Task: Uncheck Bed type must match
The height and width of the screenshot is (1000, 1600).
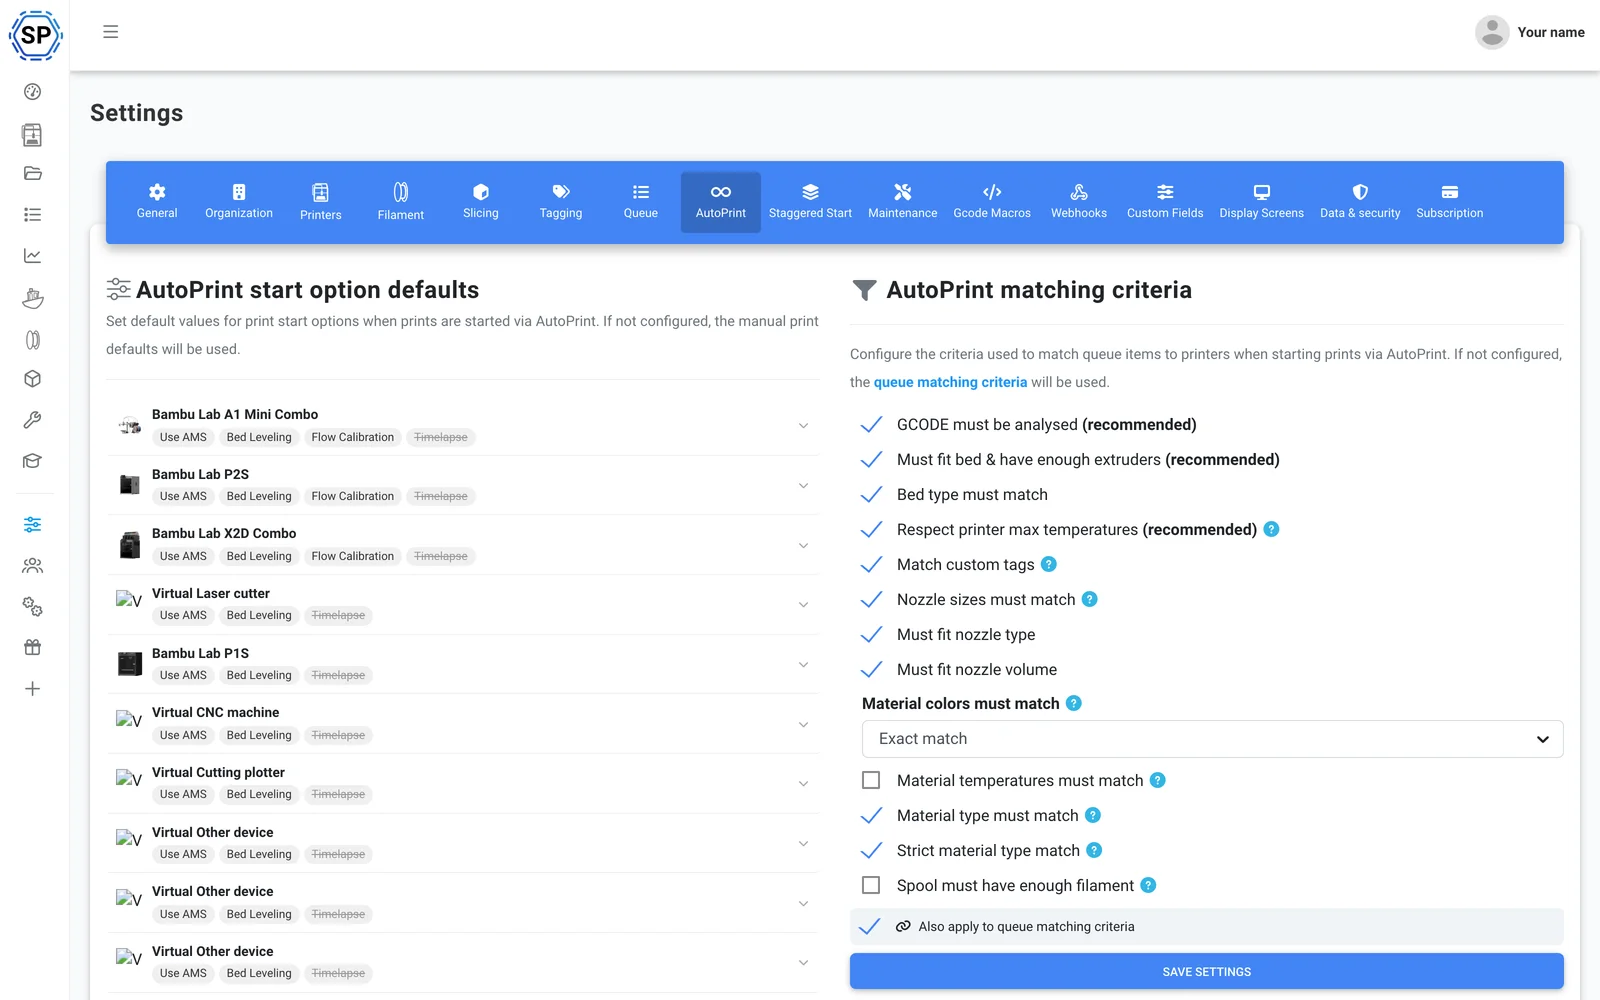Action: point(871,494)
